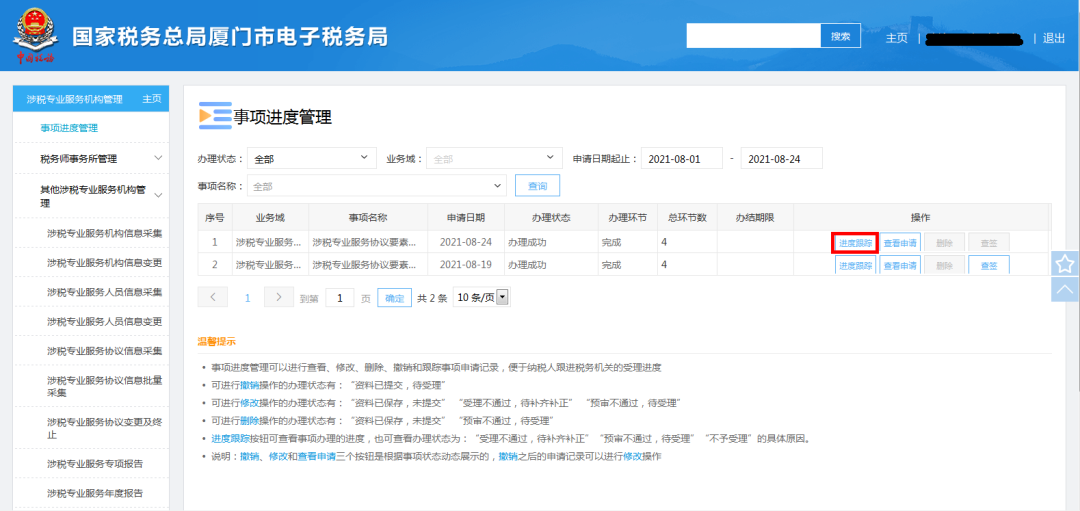The width and height of the screenshot is (1080, 511).
Task: Open 涉税专业服务协议变更及终止
Action: tap(105, 428)
